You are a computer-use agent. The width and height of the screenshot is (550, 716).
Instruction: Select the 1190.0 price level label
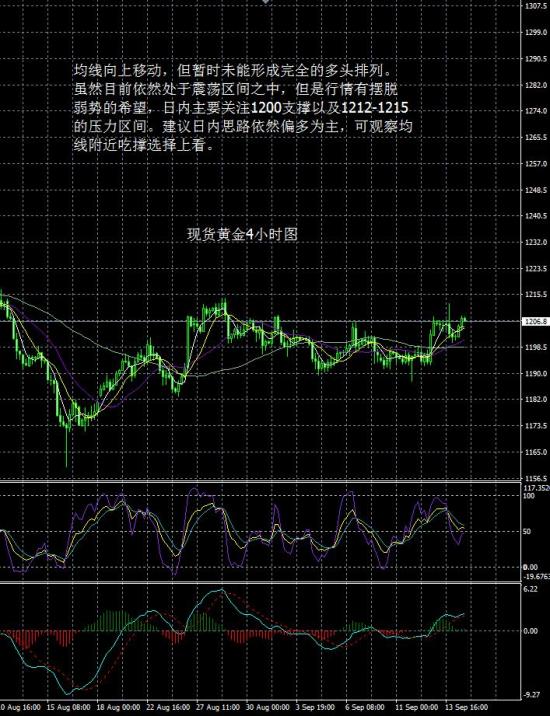(536, 374)
